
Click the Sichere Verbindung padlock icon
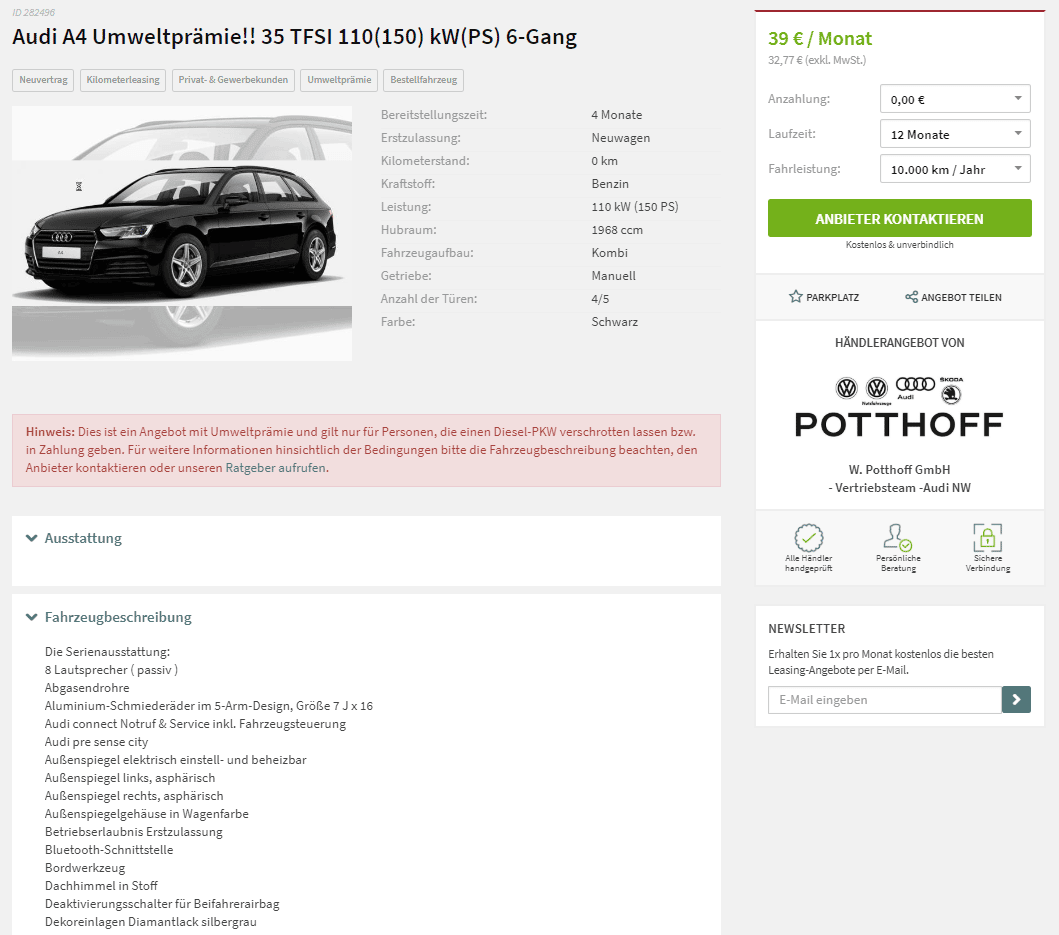987,538
